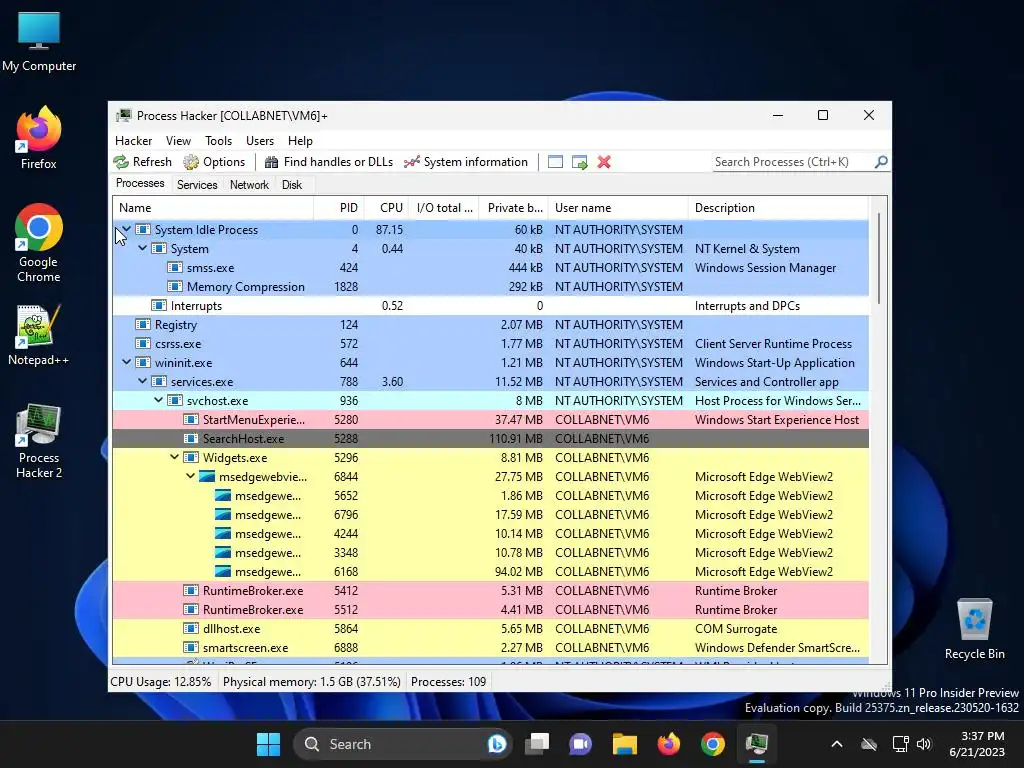Viewport: 1024px width, 768px height.
Task: Open Task View from taskbar
Action: click(x=537, y=744)
